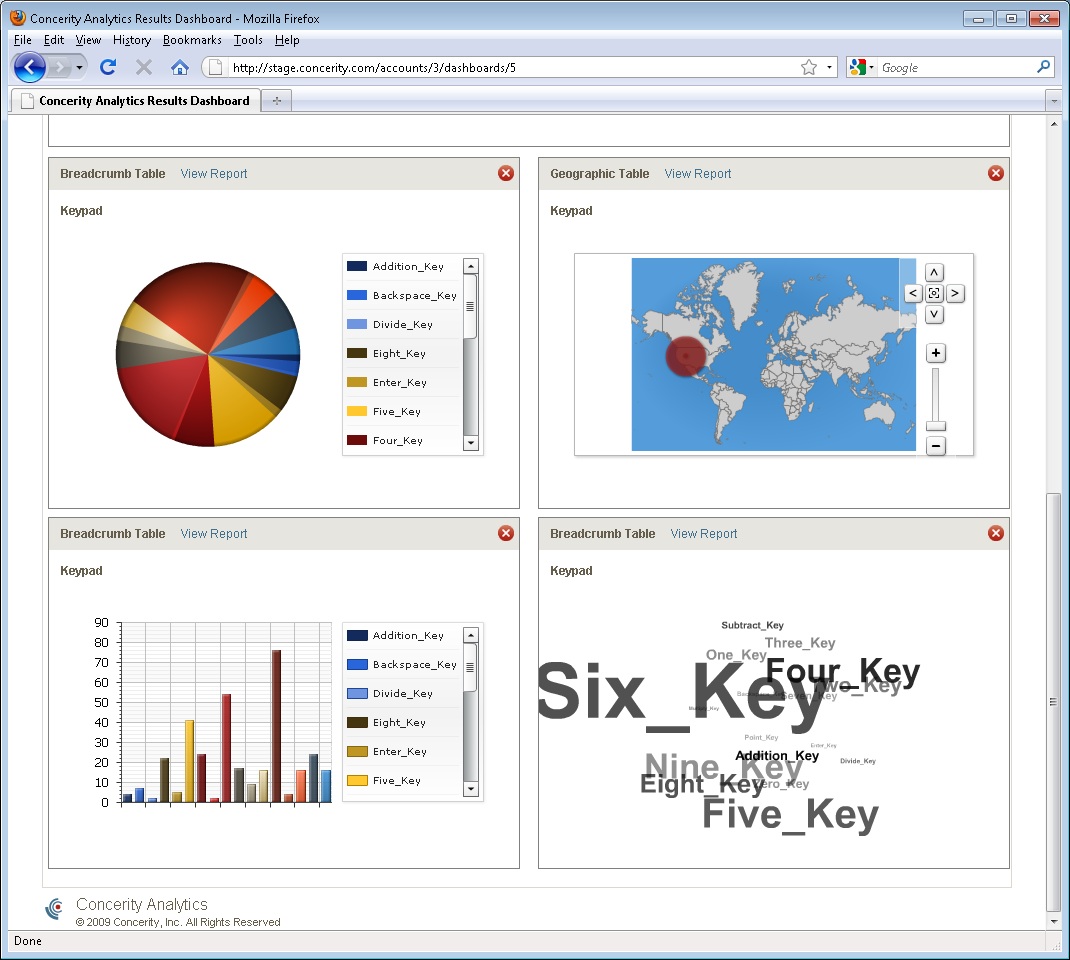The image size is (1070, 960).
Task: Click the tallest bar in bar chart
Action: point(276,726)
